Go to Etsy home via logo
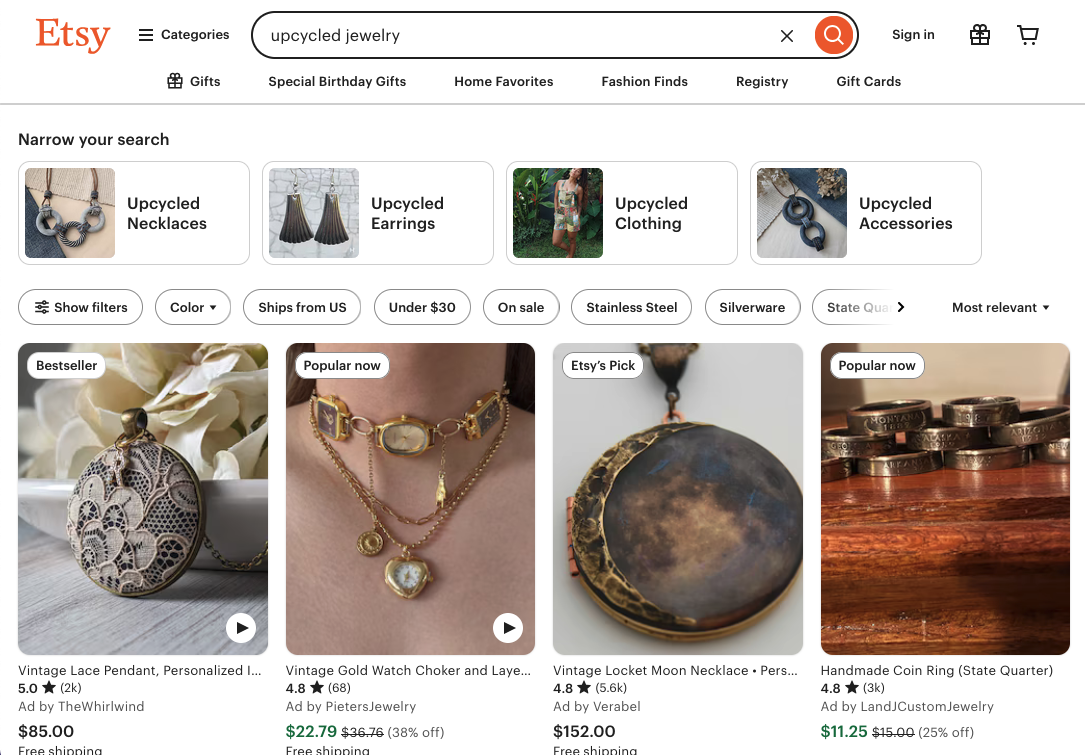 tap(72, 35)
